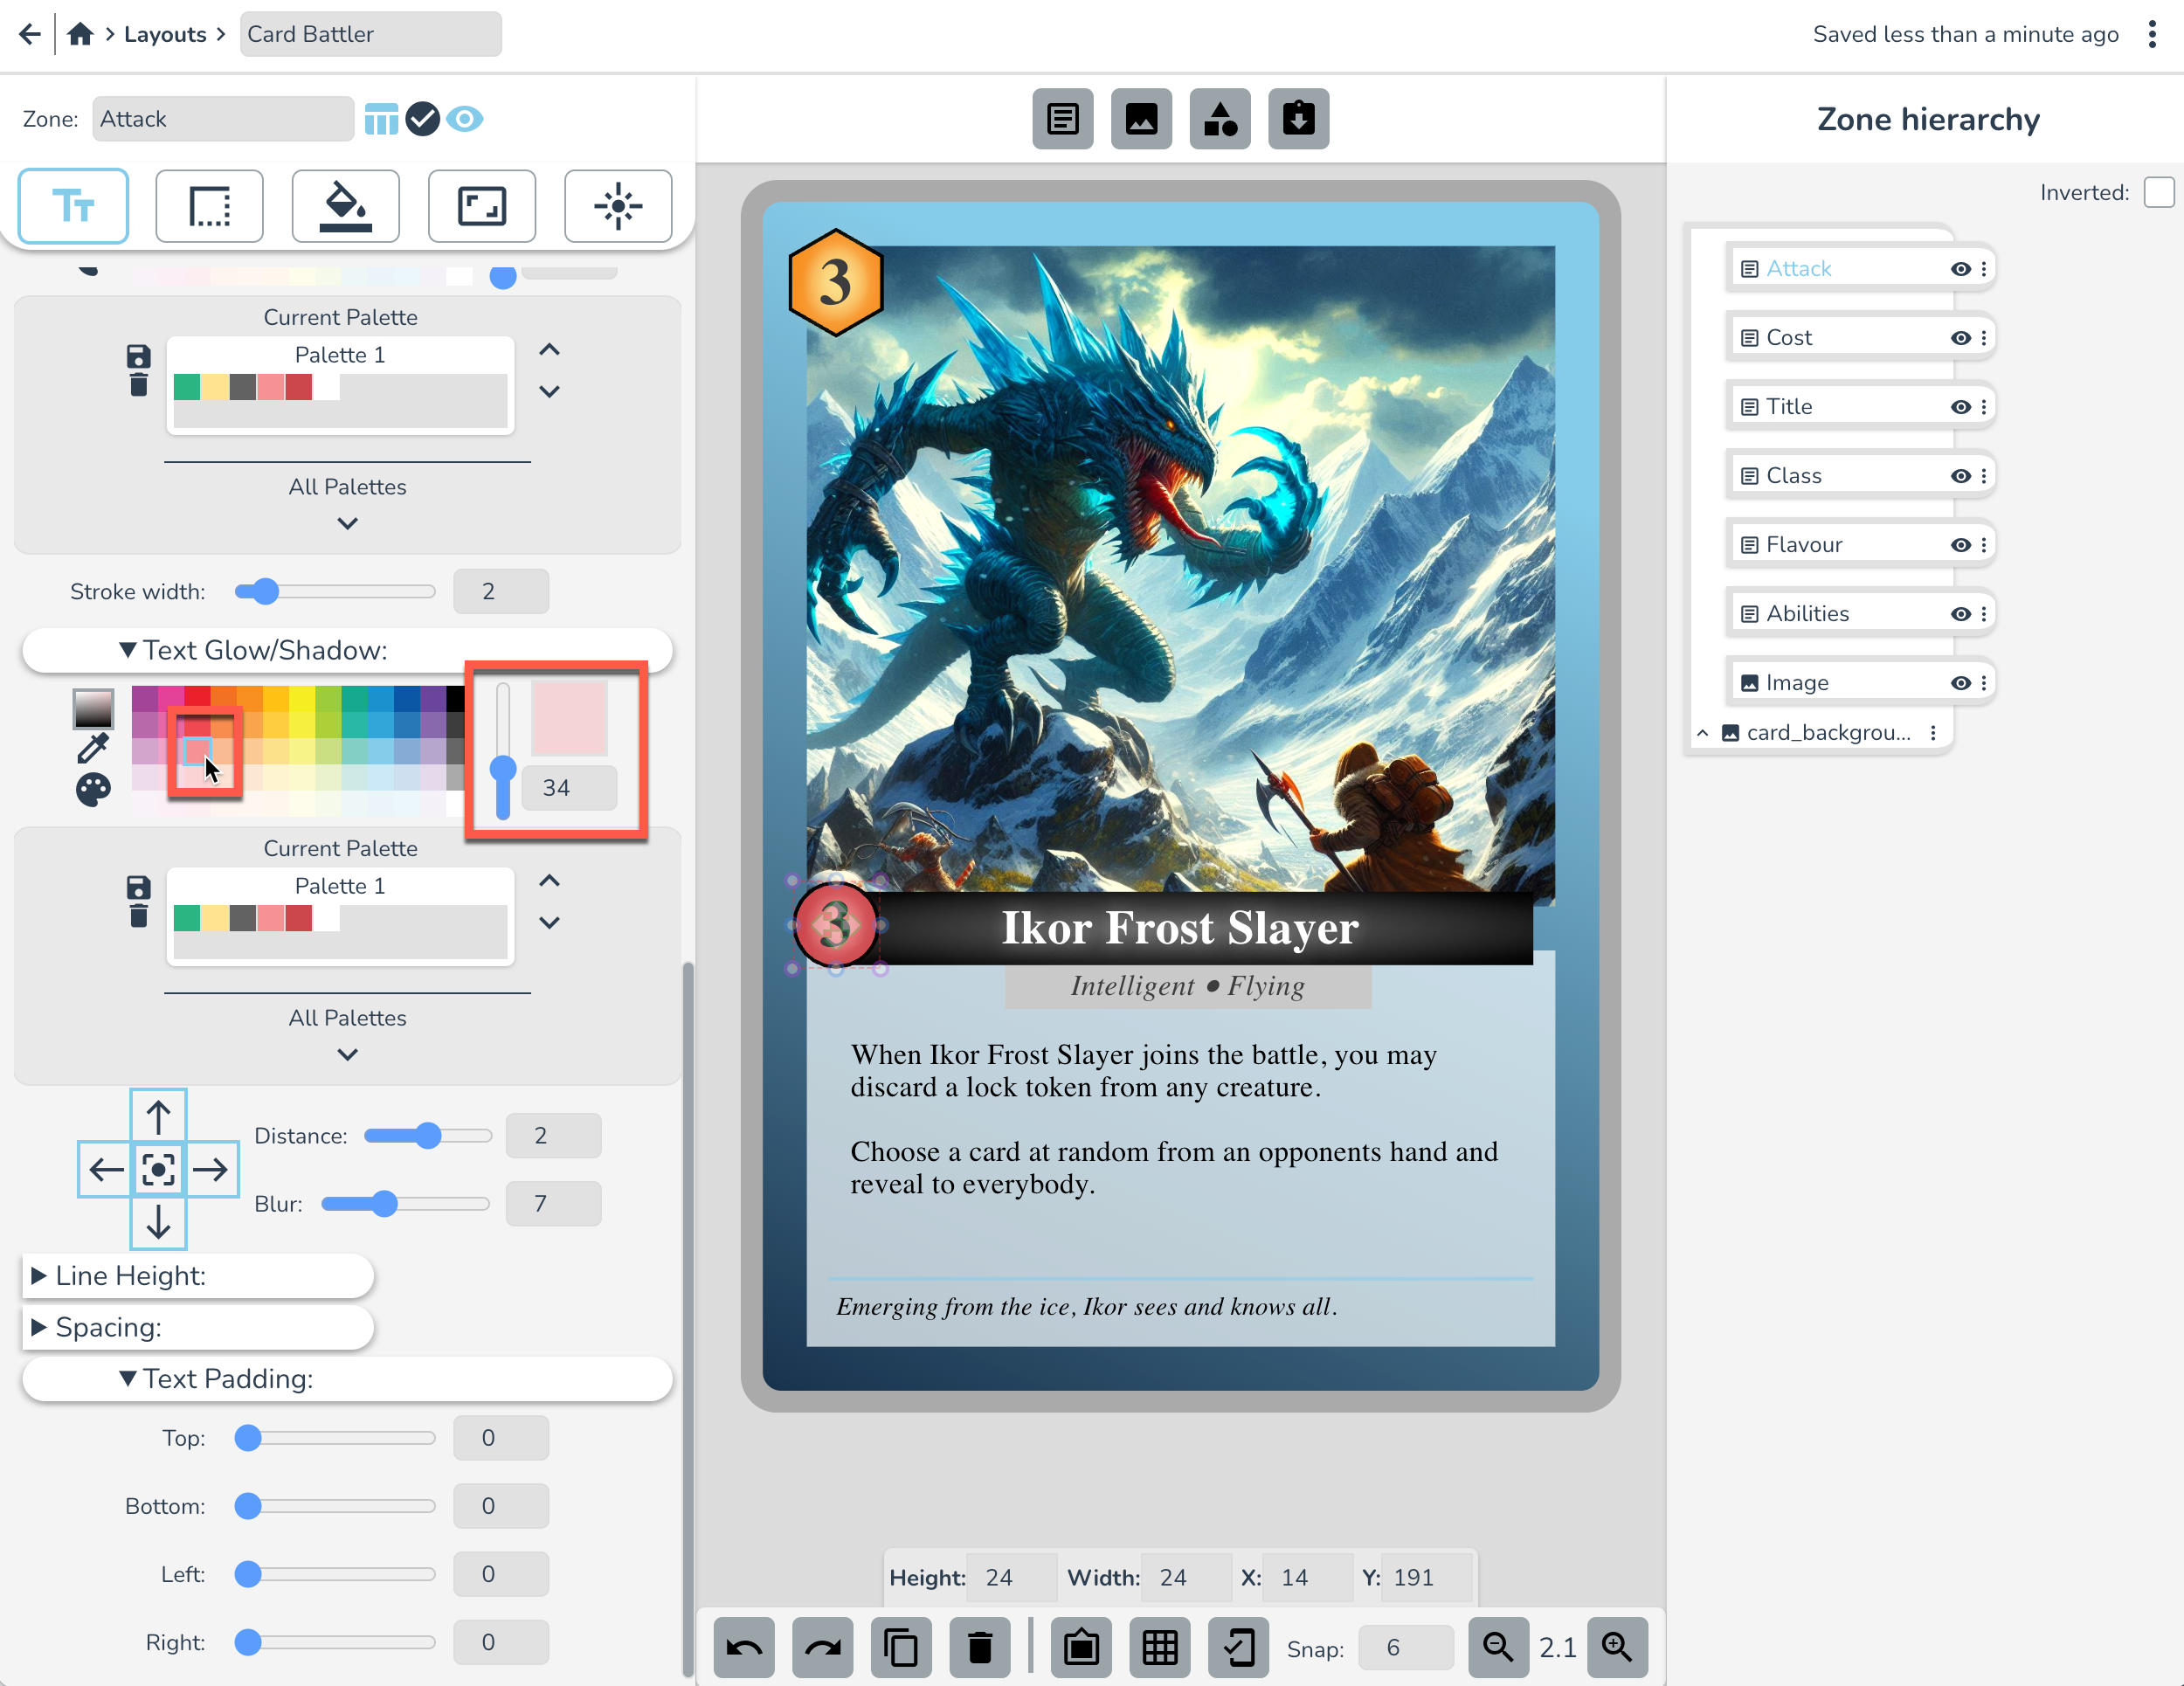Tick the Inverted checkbox
Image resolution: width=2184 pixels, height=1686 pixels.
click(2158, 192)
